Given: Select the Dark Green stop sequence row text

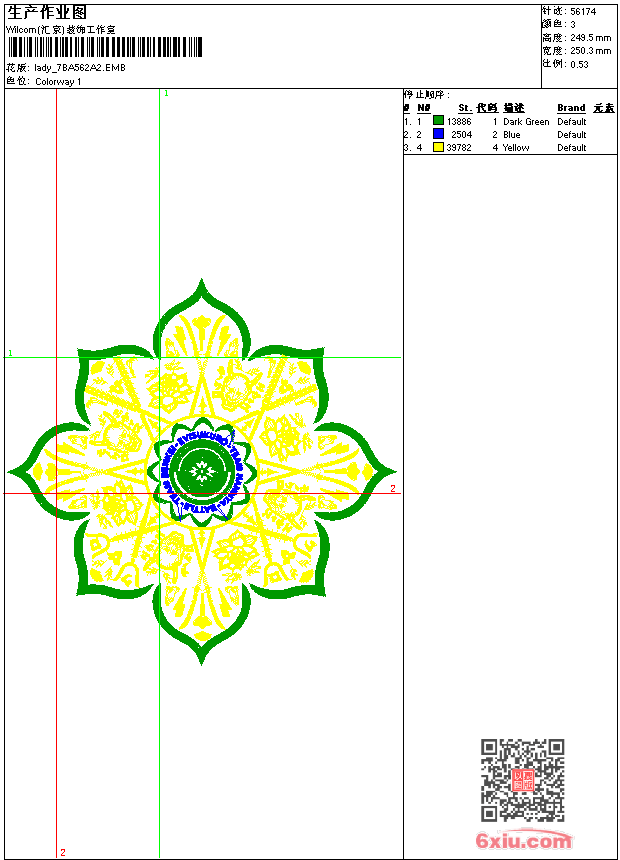Looking at the screenshot, I should pos(526,121).
